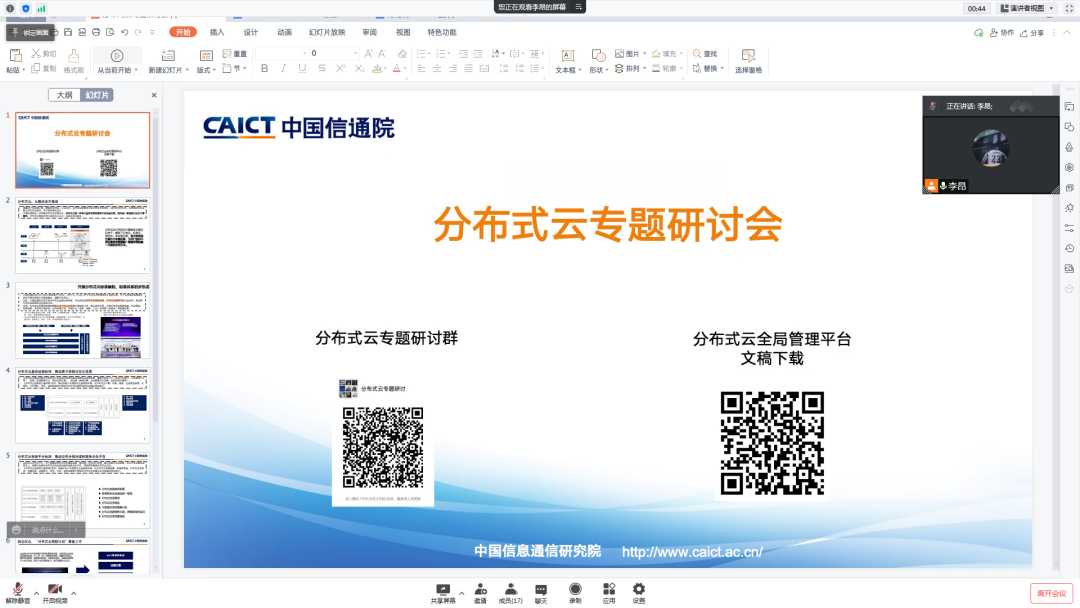Toggle Subscript formatting
1080x608 pixels.
click(x=360, y=68)
